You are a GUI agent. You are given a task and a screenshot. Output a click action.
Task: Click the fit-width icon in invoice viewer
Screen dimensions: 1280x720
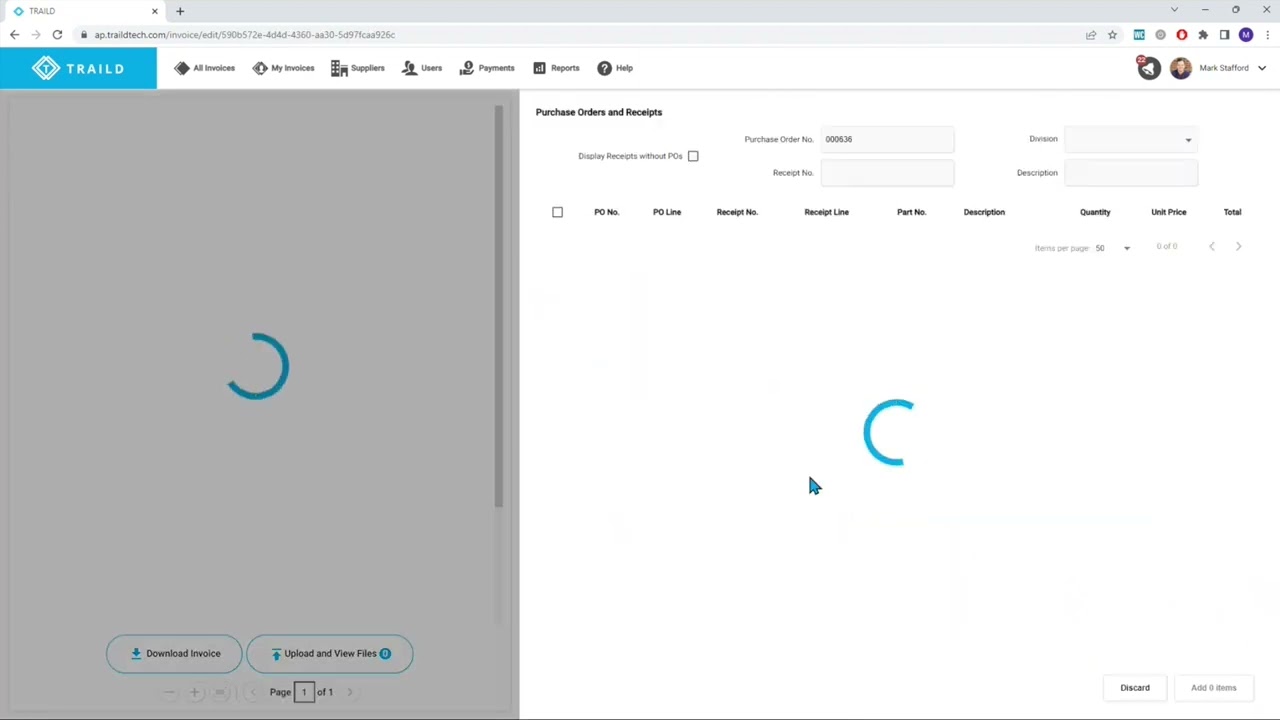(221, 692)
